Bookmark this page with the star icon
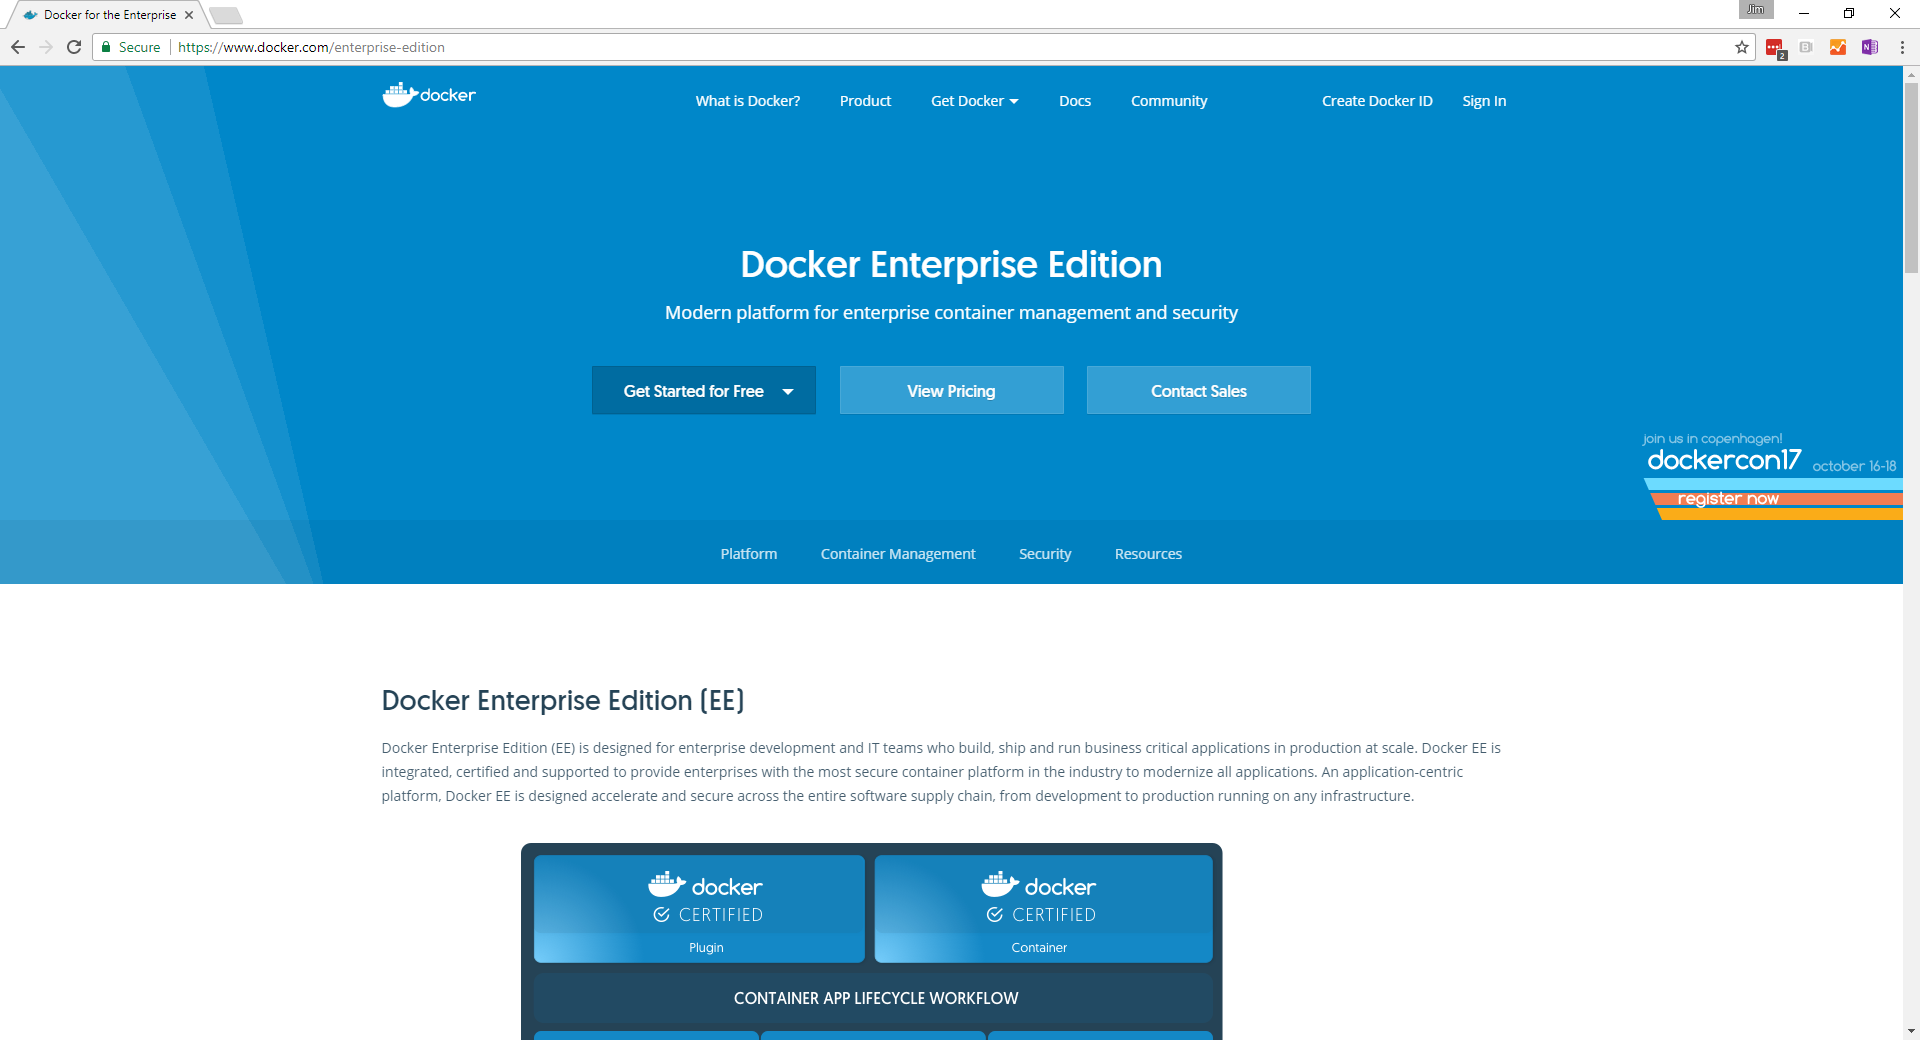1920x1040 pixels. [1741, 47]
